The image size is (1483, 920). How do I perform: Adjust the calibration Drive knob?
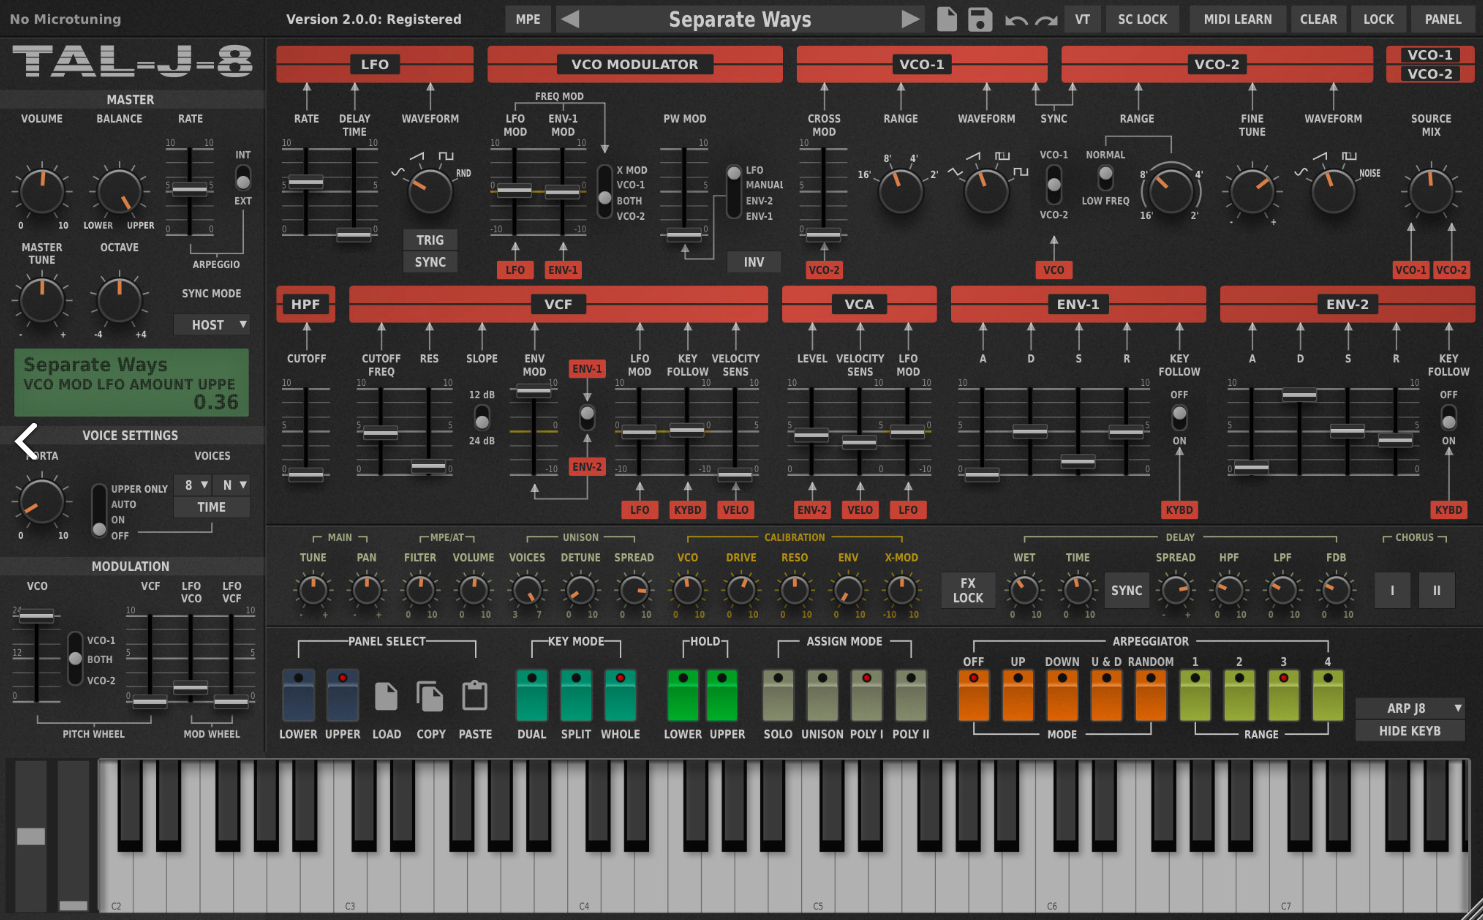point(741,590)
